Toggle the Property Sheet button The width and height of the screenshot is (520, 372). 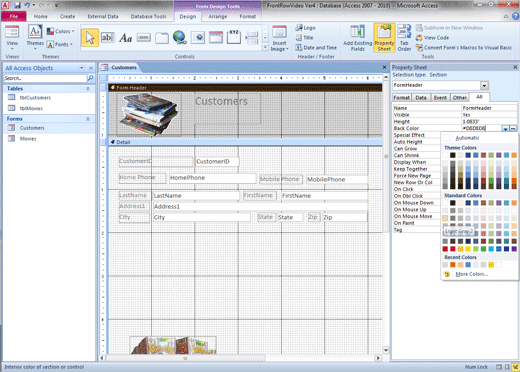384,38
